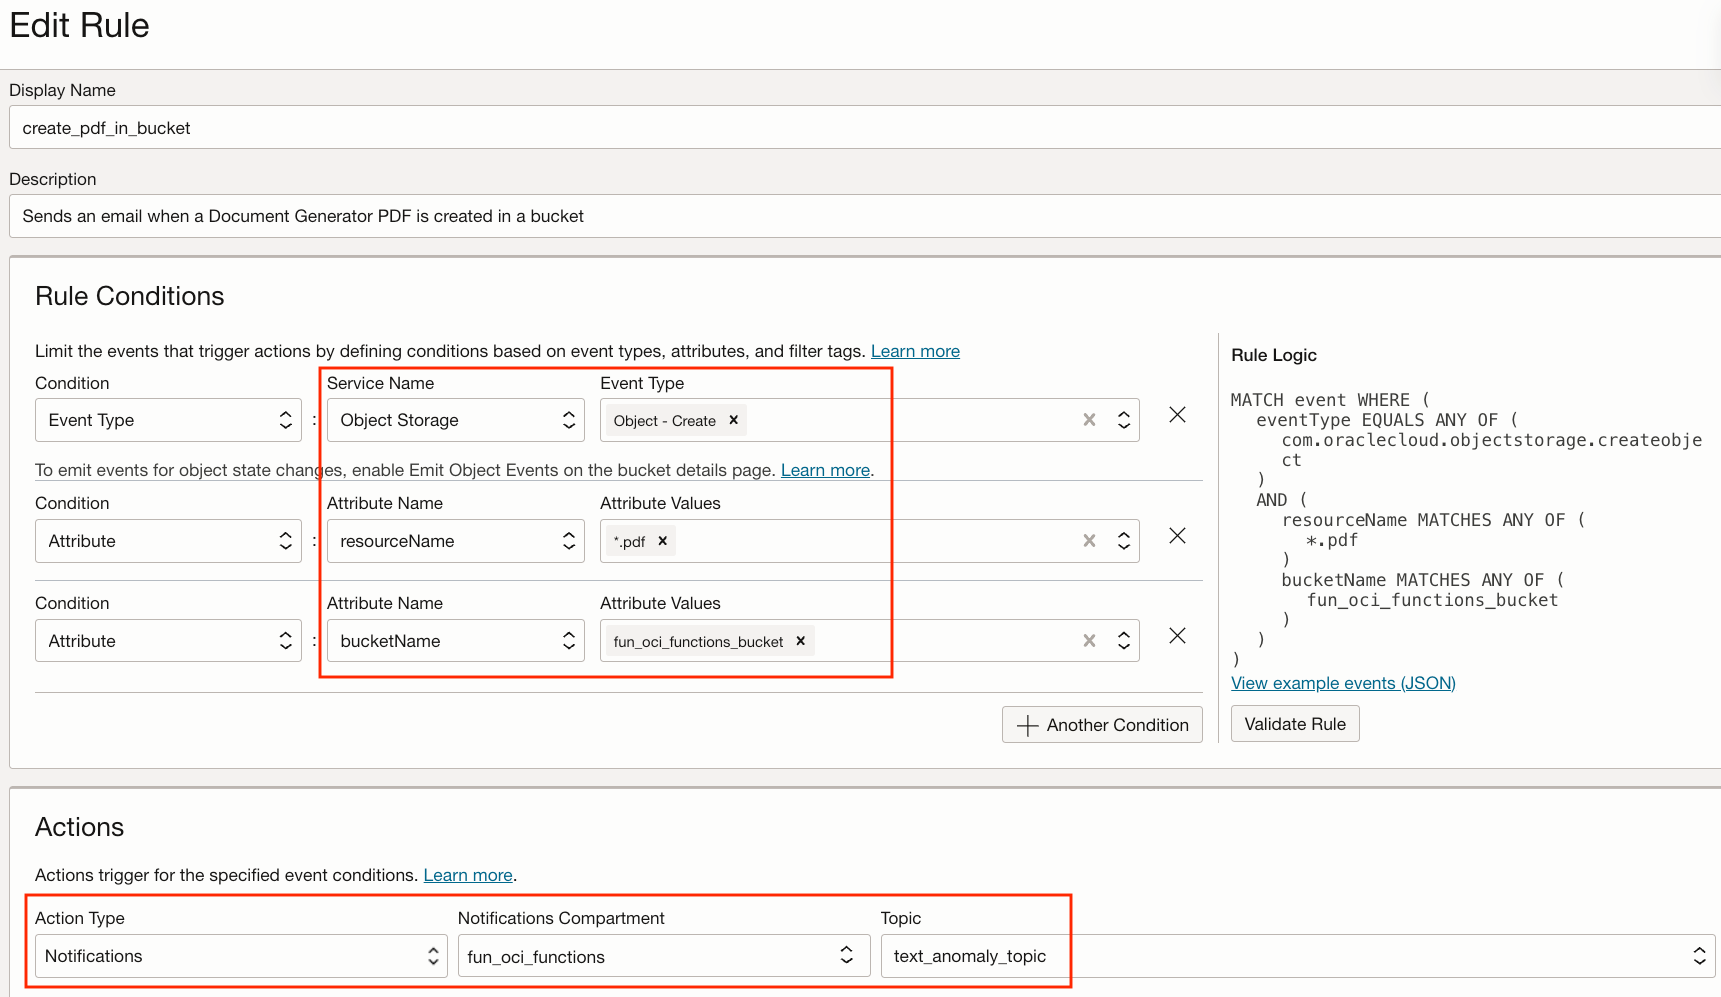This screenshot has height=997, width=1721.
Task: Click into the Description text field
Action: click(860, 216)
